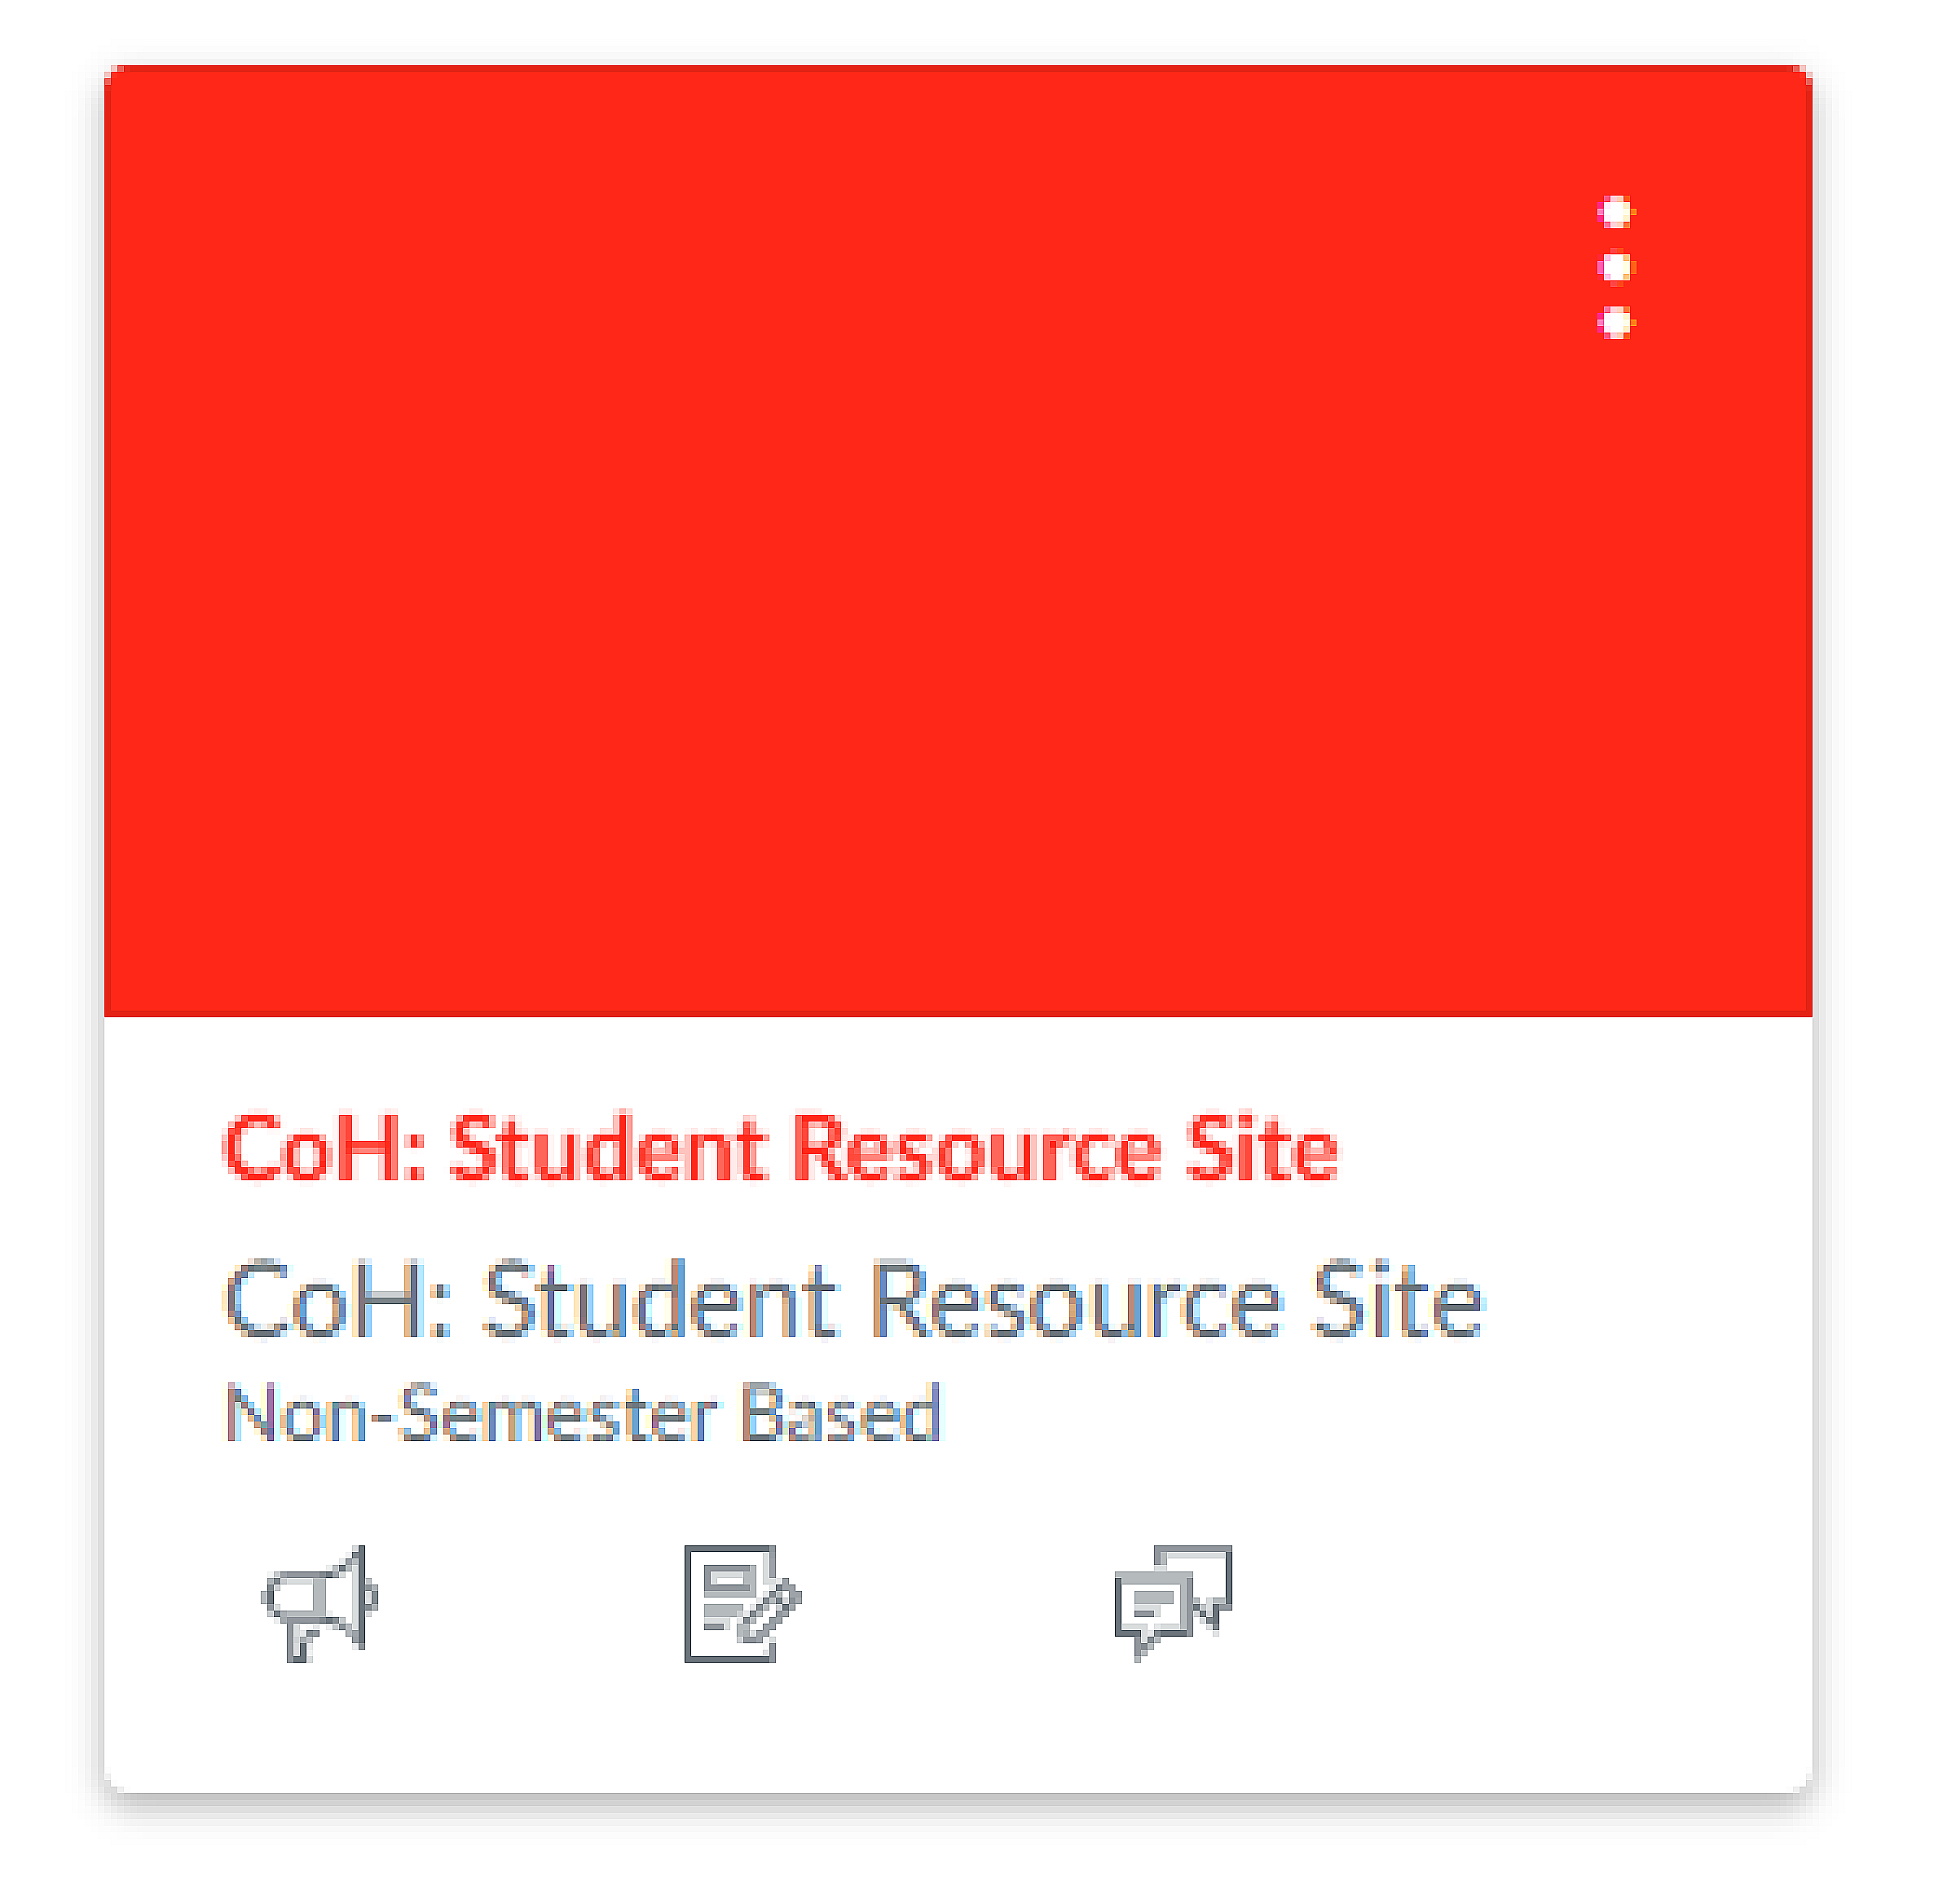Select the CoH: Student Resource Site dashboard card
This screenshot has width=1956, height=1904.
point(957,930)
